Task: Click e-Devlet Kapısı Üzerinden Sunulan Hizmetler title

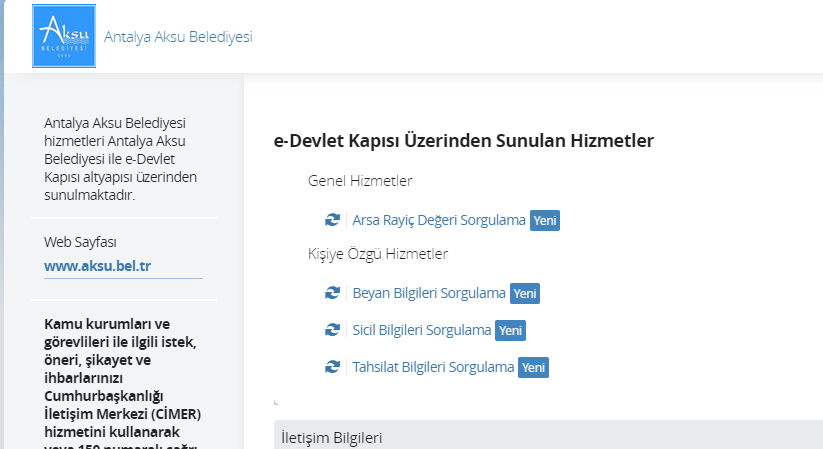Action: tap(463, 141)
